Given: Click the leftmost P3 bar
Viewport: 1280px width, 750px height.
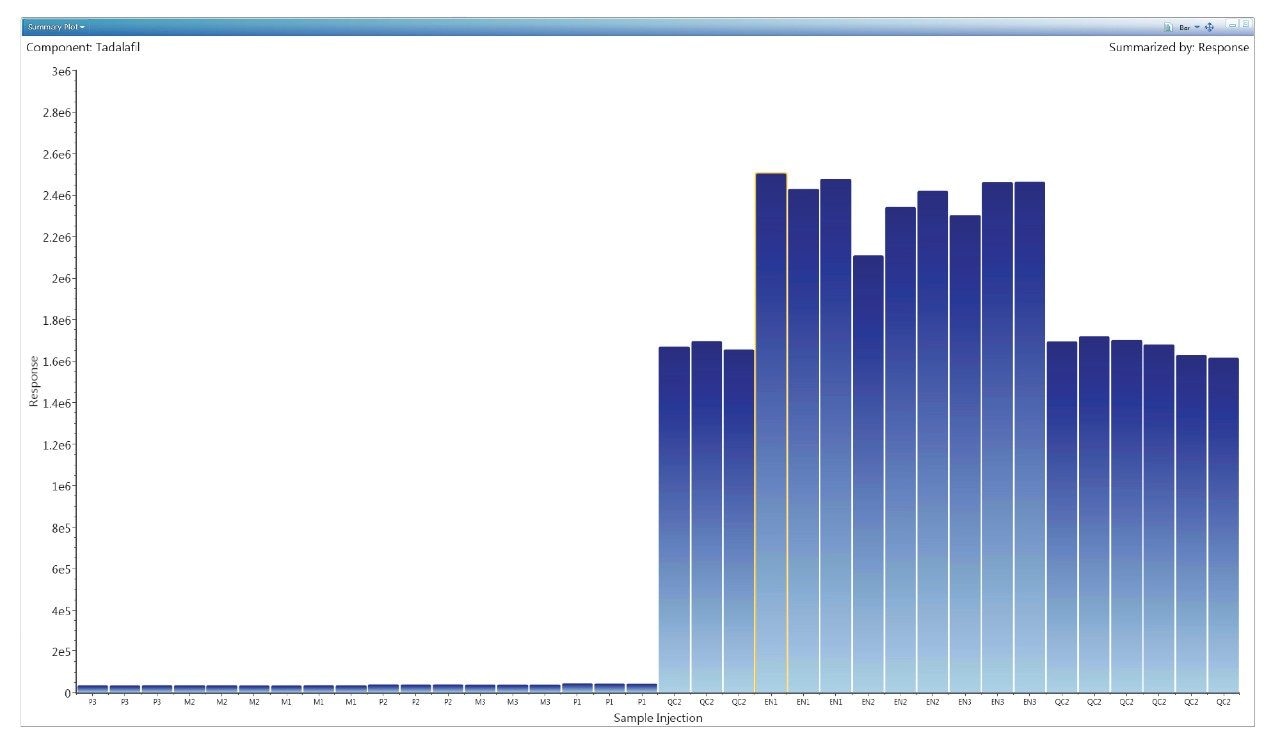Looking at the screenshot, I should (92, 689).
